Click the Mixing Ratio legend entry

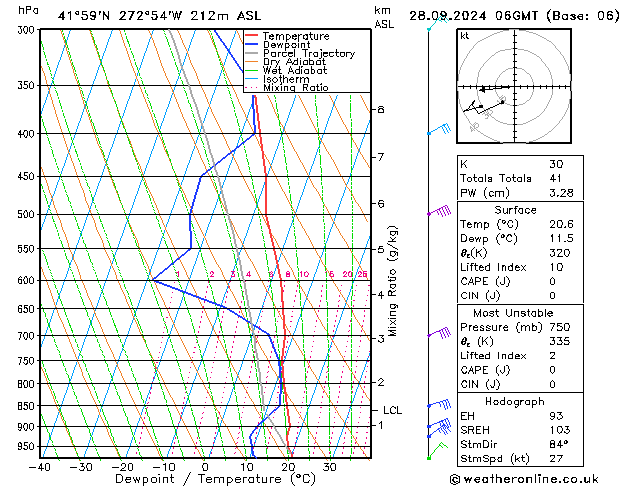click(287, 88)
